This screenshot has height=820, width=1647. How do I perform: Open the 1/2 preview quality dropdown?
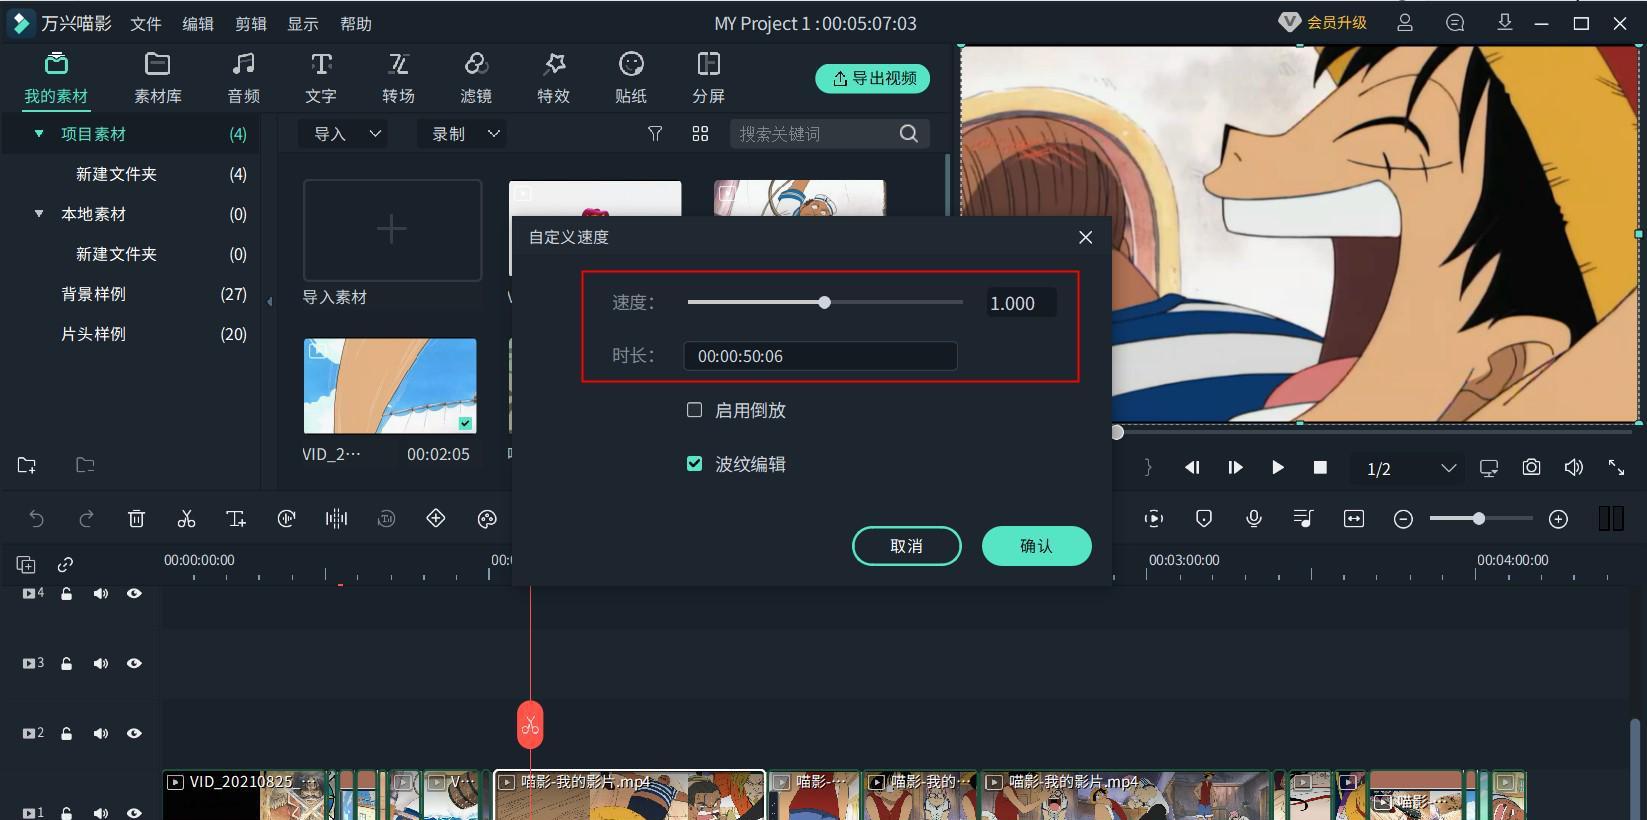tap(1410, 468)
